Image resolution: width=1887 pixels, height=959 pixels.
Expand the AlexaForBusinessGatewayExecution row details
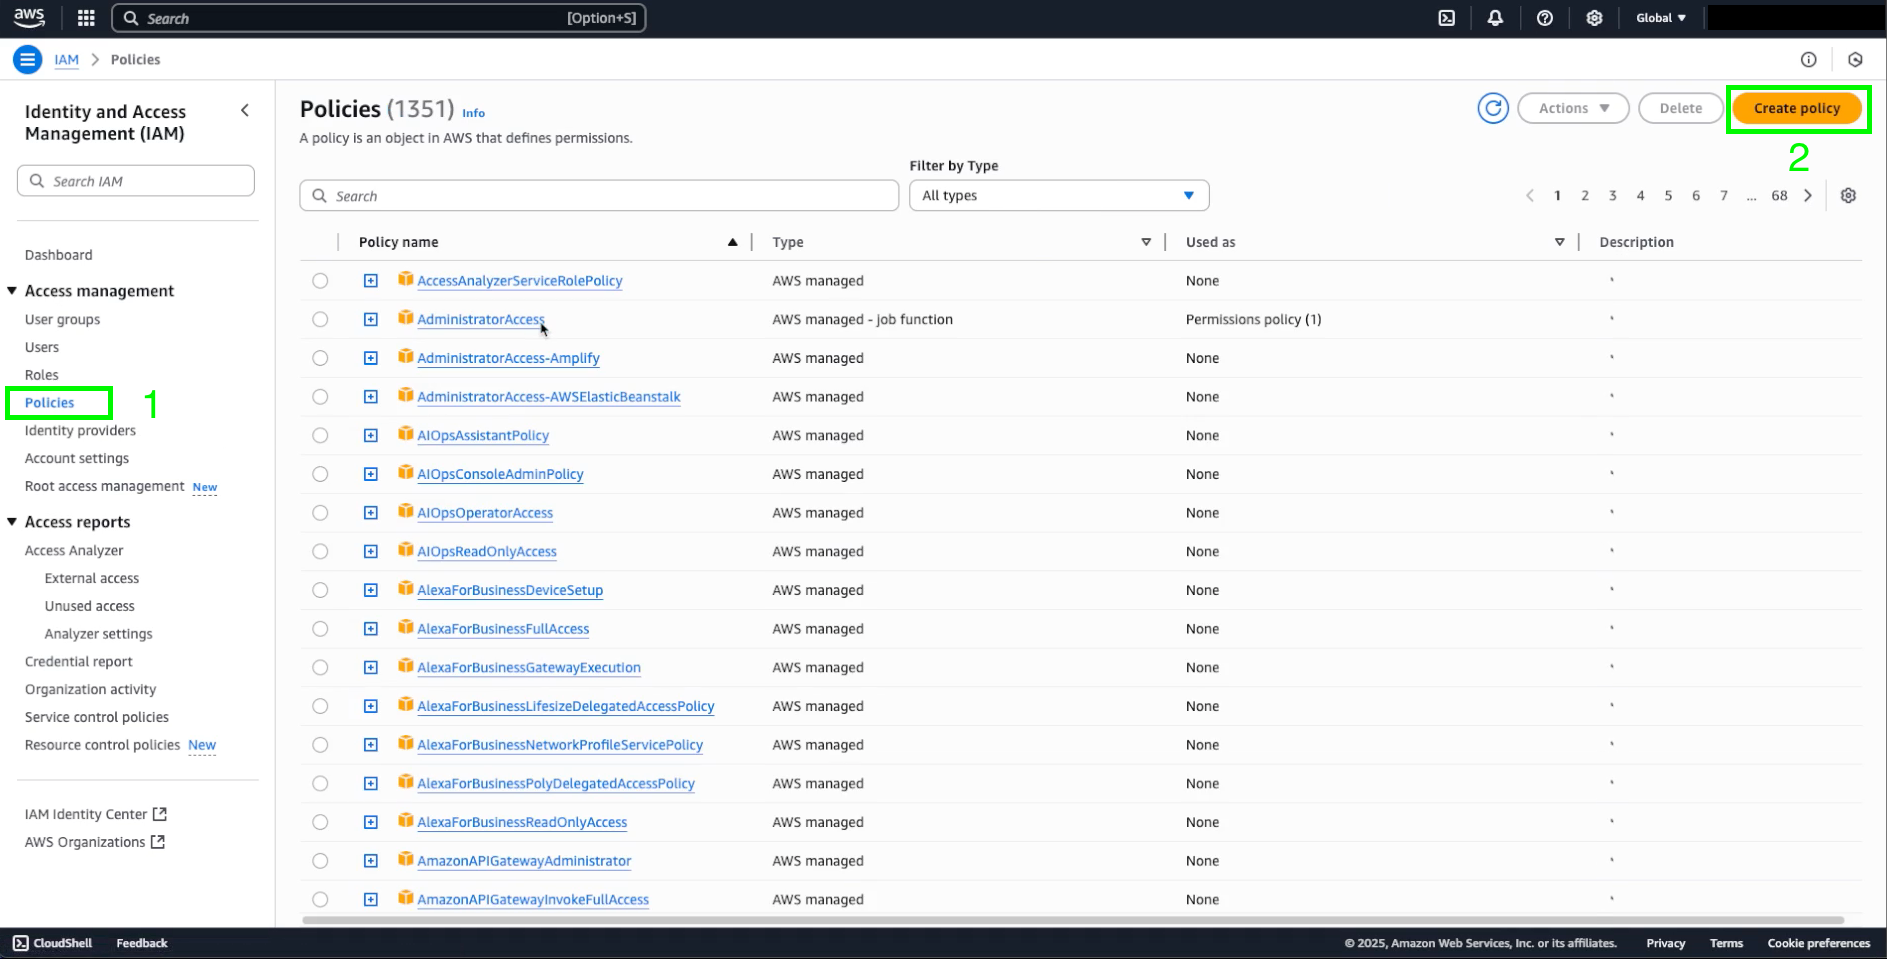click(371, 667)
